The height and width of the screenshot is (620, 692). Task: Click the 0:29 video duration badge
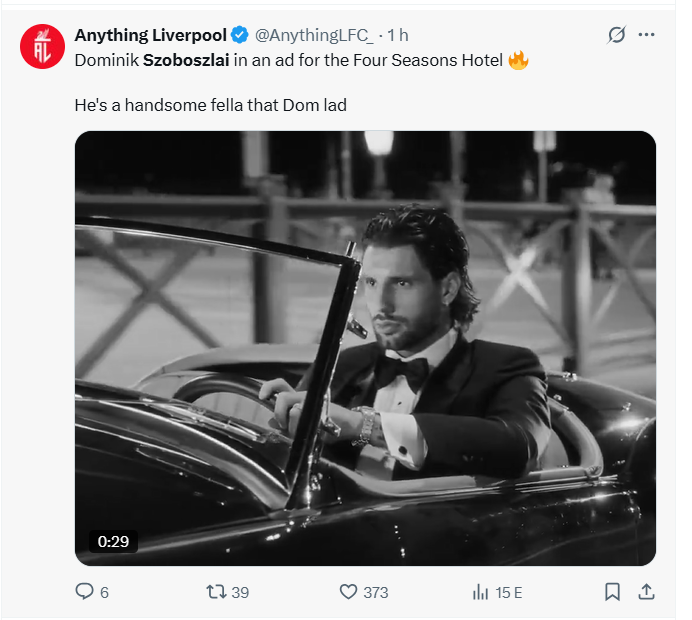[112, 541]
